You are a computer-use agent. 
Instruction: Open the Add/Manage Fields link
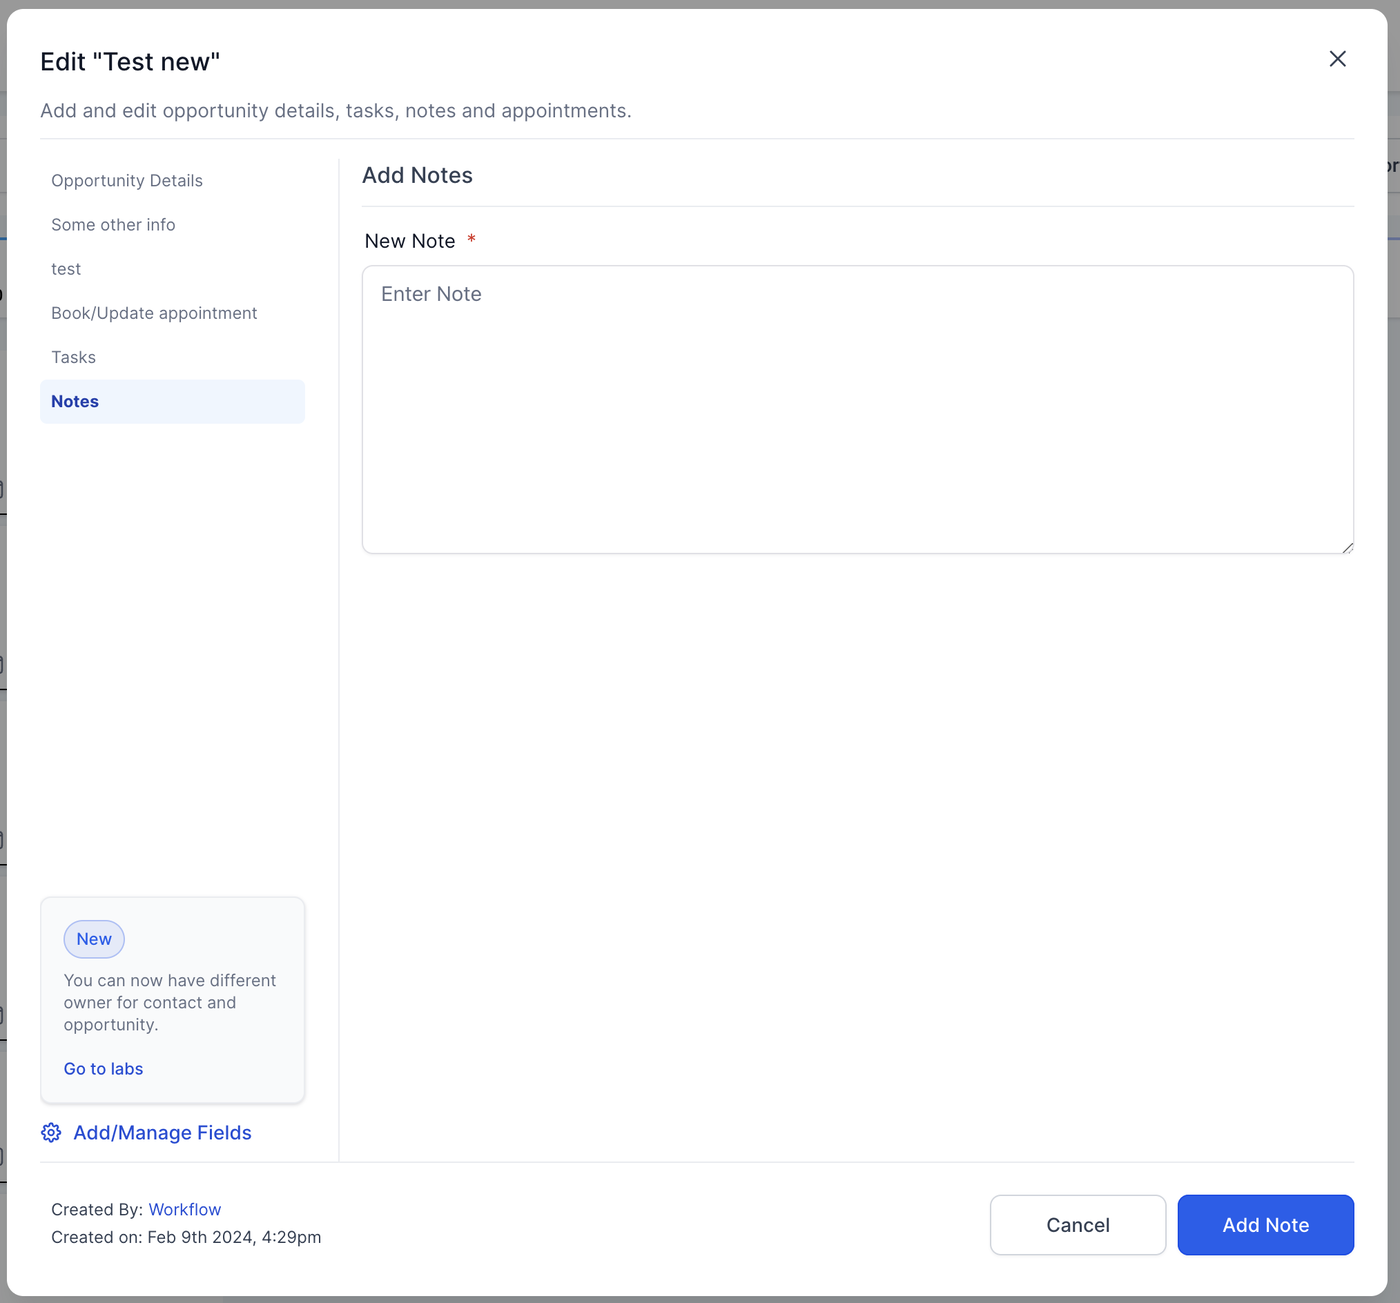[162, 1133]
